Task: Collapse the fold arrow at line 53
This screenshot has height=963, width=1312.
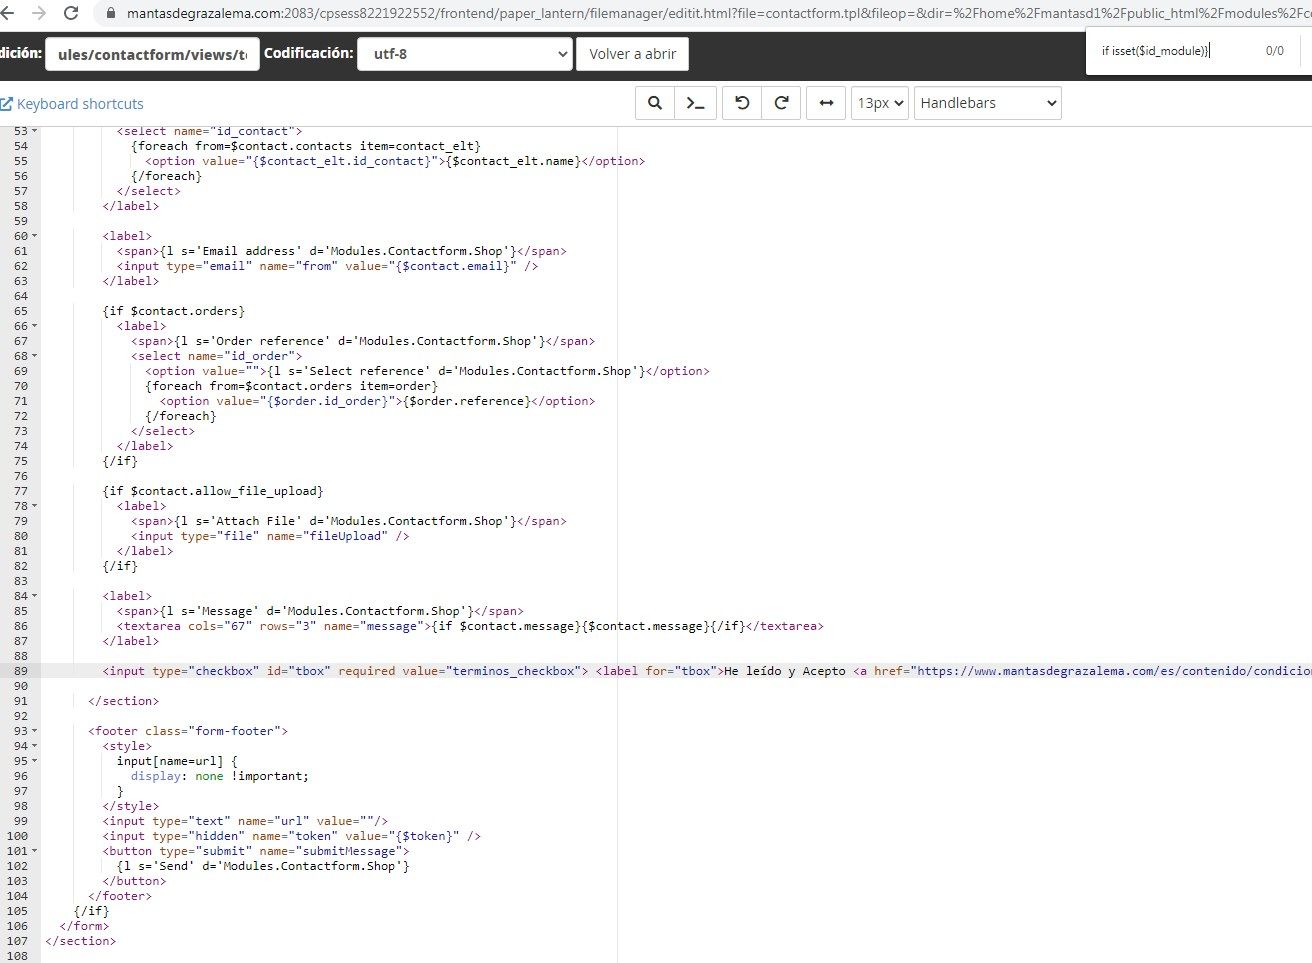Action: 34,131
